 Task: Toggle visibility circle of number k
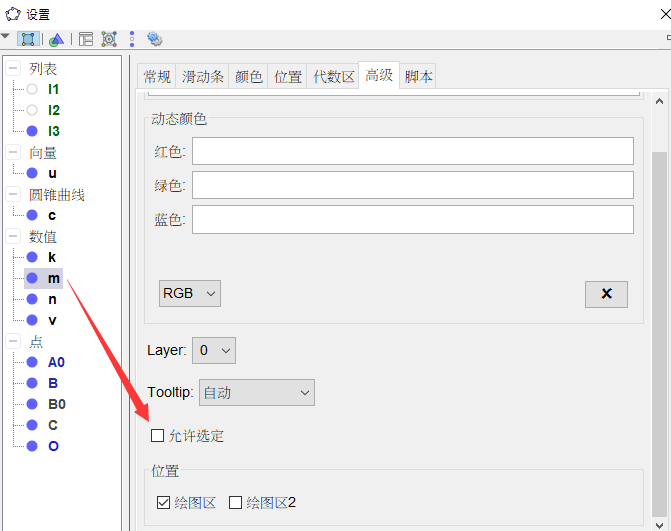32,257
